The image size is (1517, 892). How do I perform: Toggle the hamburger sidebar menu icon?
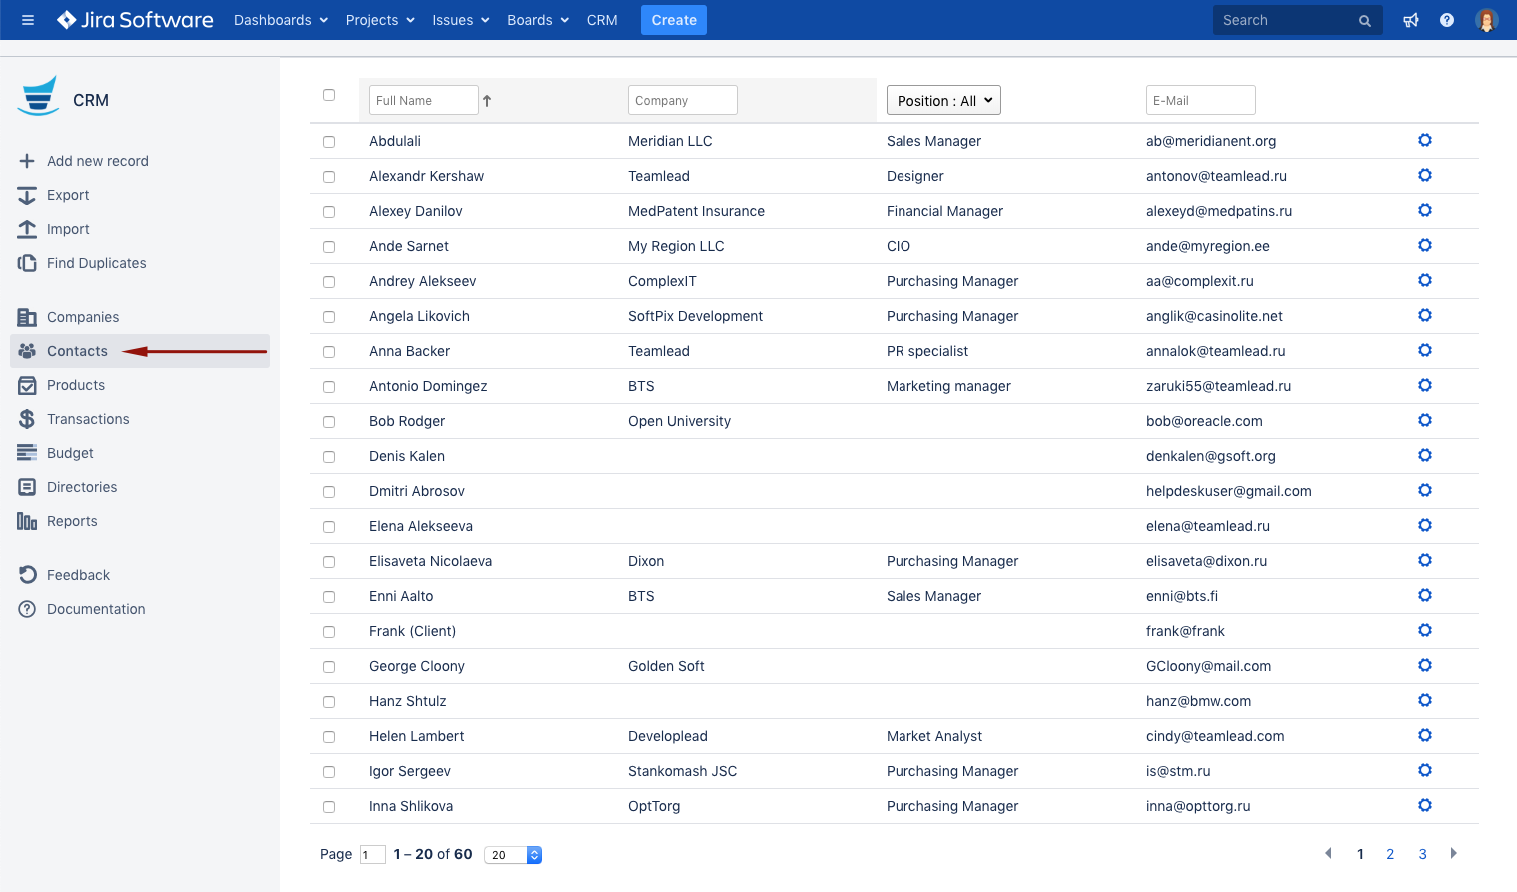[x=28, y=20]
